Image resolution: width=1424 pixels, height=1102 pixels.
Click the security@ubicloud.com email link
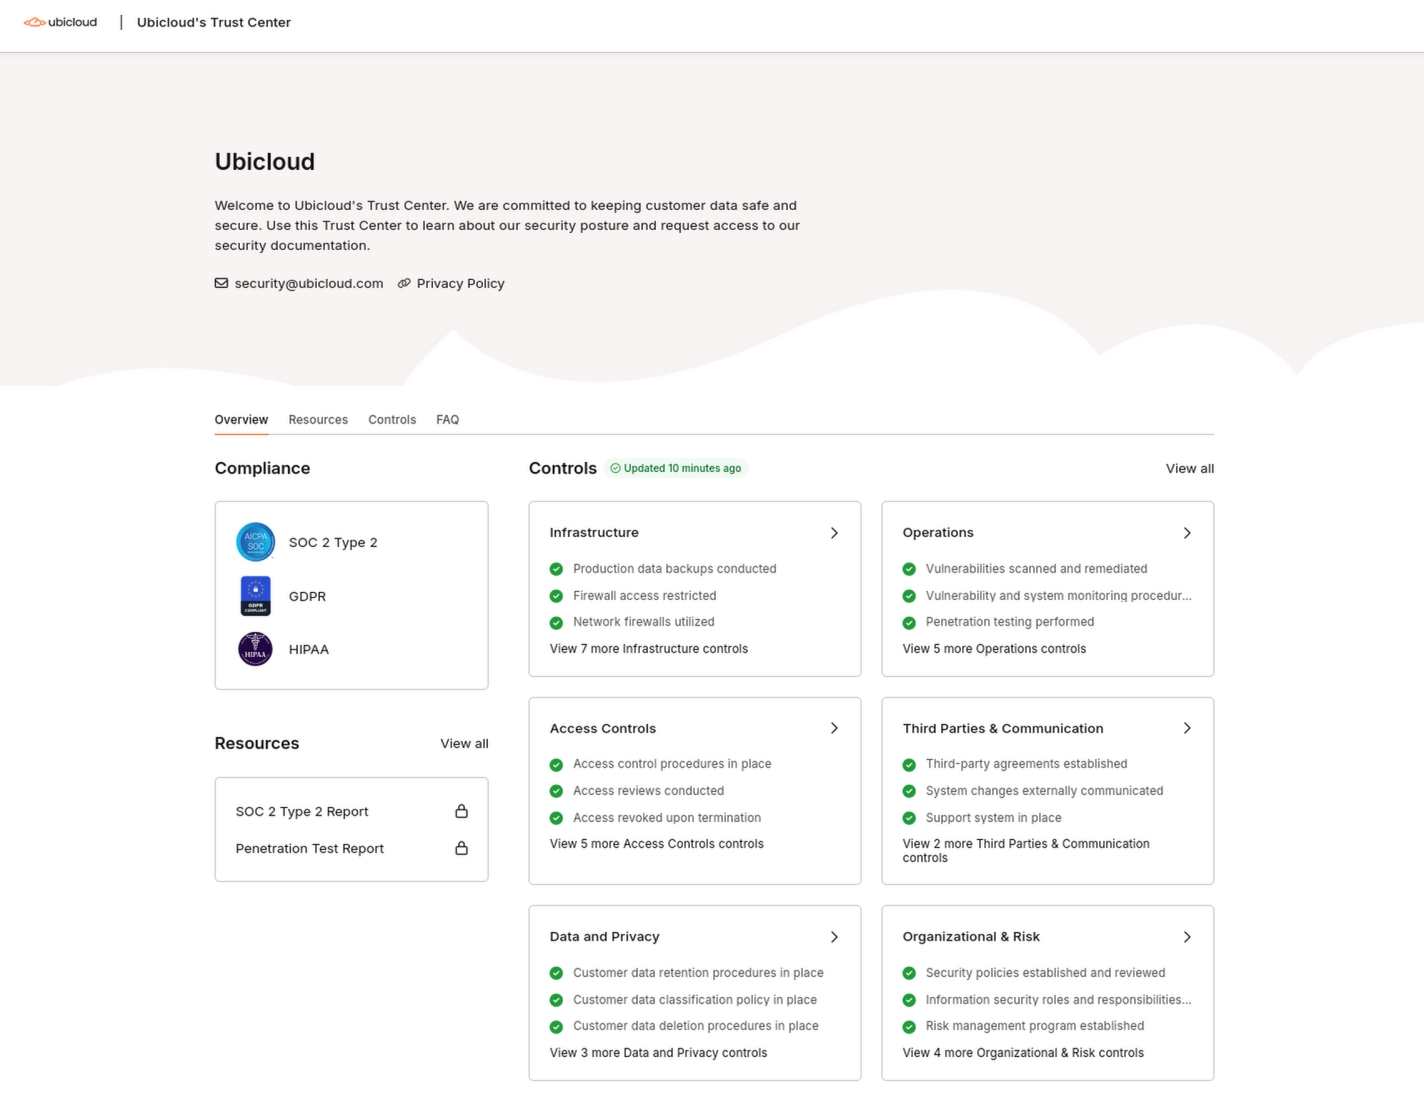point(309,284)
